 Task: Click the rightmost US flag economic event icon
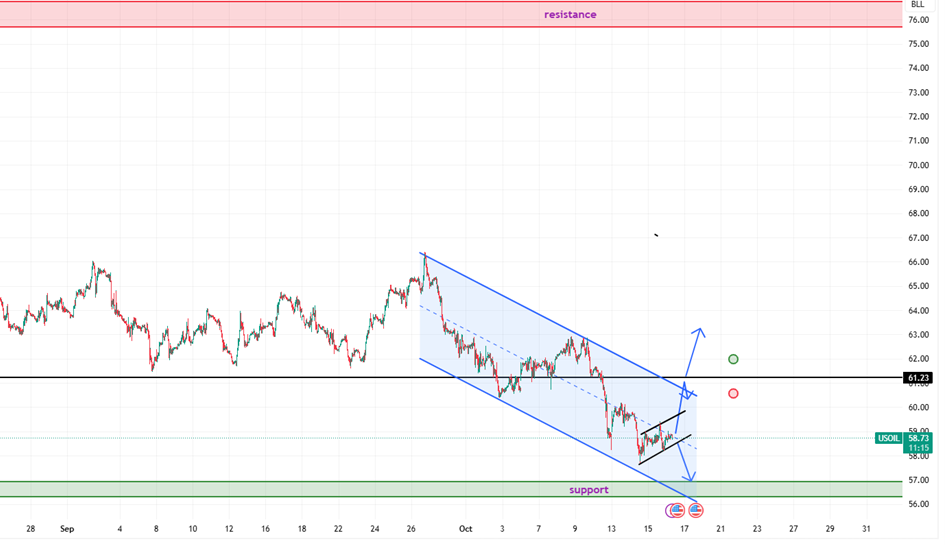tap(695, 511)
